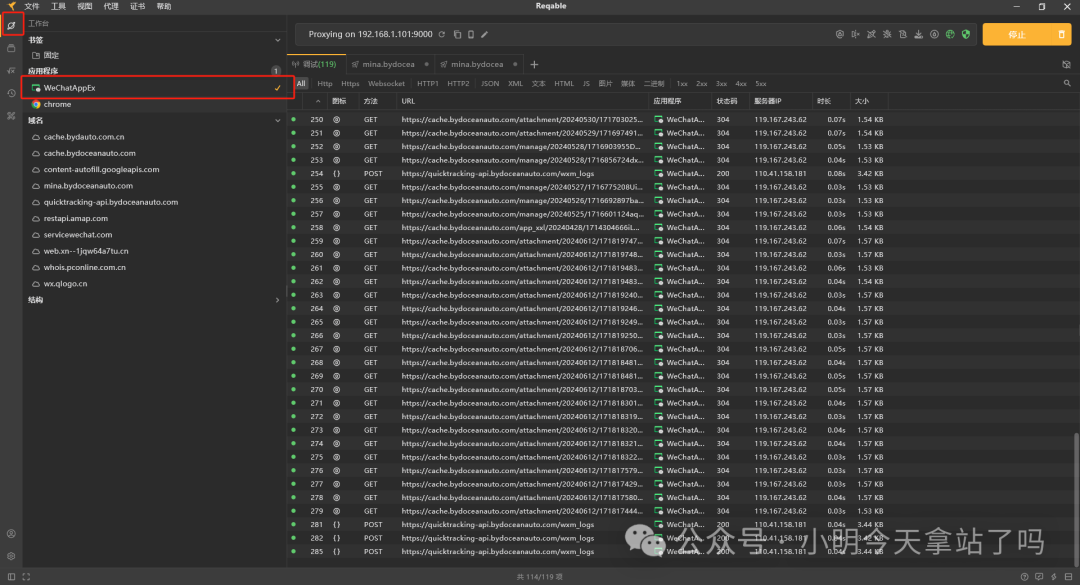Click the icon at right of tab bar
The image size is (1080, 585).
[x=1066, y=65]
